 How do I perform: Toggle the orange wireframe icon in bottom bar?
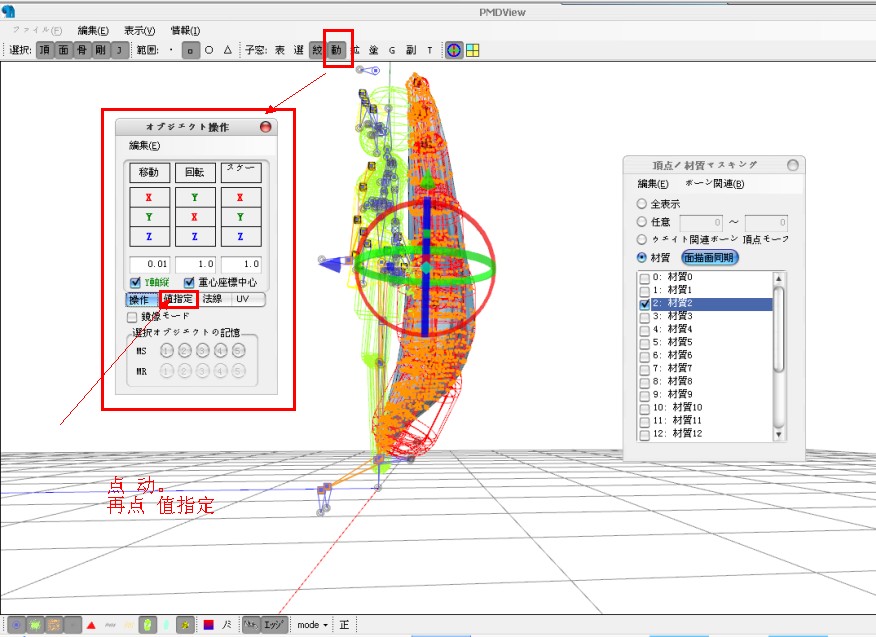coord(54,625)
